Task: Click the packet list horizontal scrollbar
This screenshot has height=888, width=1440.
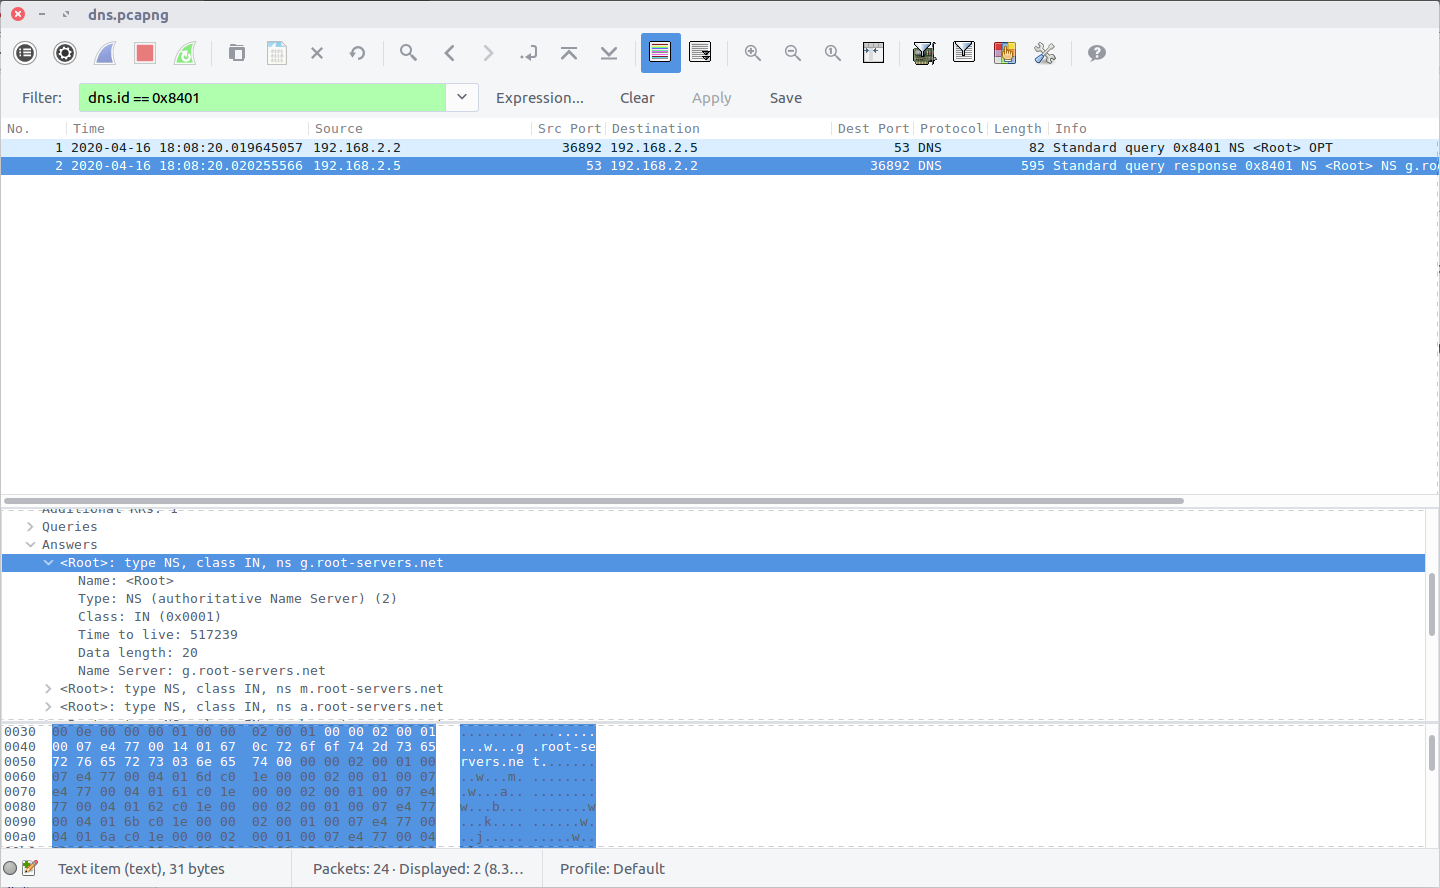Action: 593,501
